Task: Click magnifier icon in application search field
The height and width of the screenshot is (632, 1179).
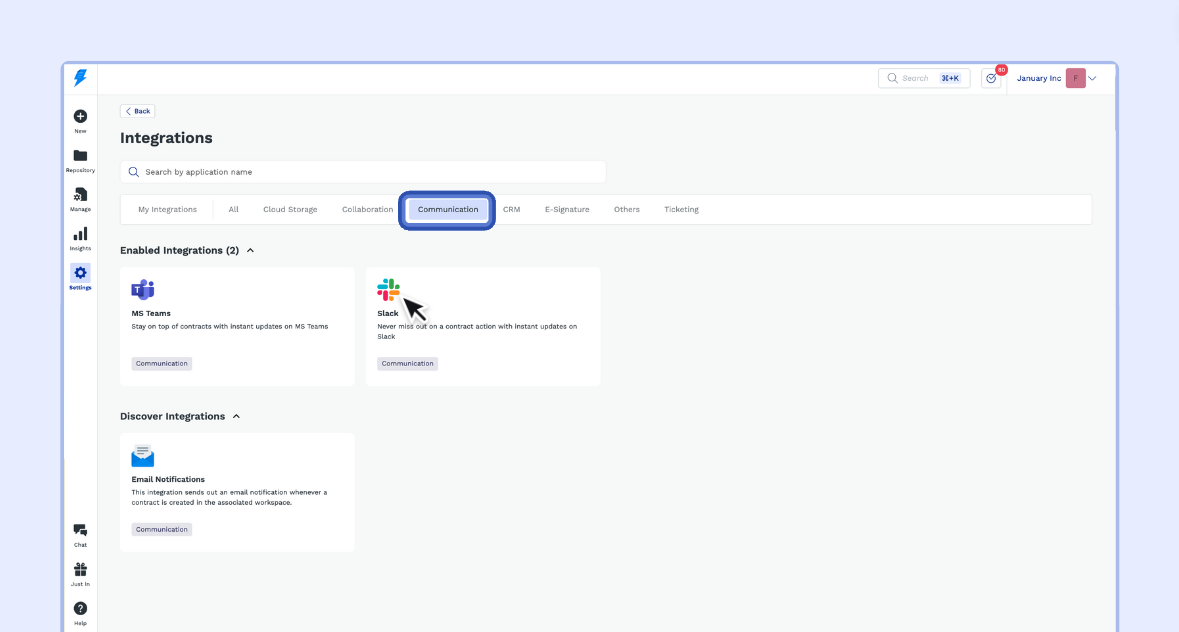Action: (x=134, y=172)
